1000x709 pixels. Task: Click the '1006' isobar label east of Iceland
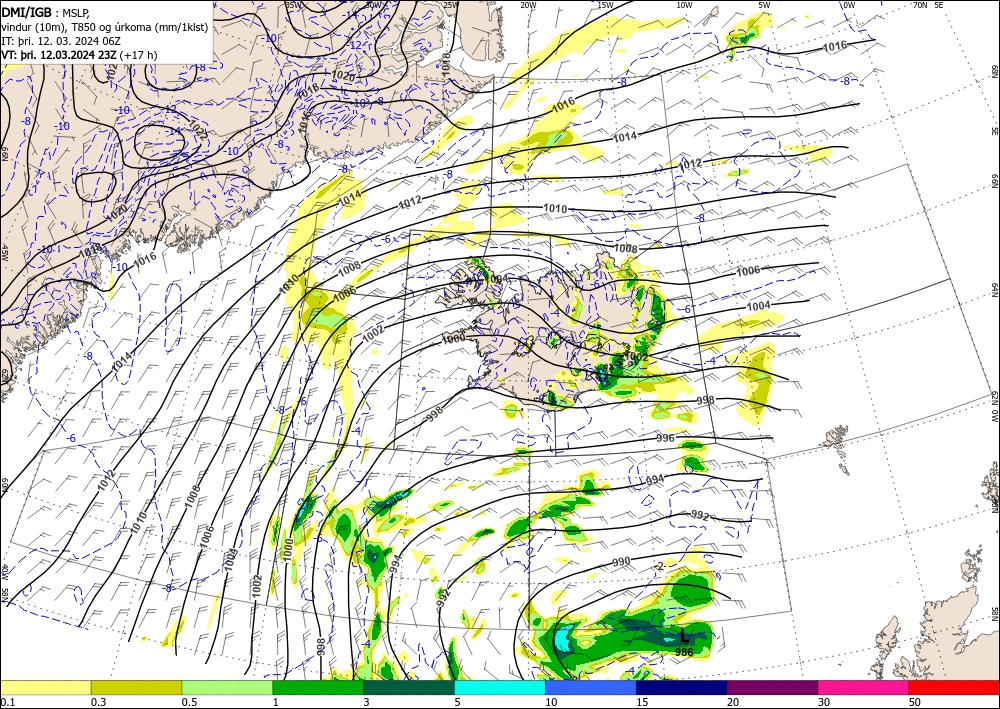(x=748, y=271)
